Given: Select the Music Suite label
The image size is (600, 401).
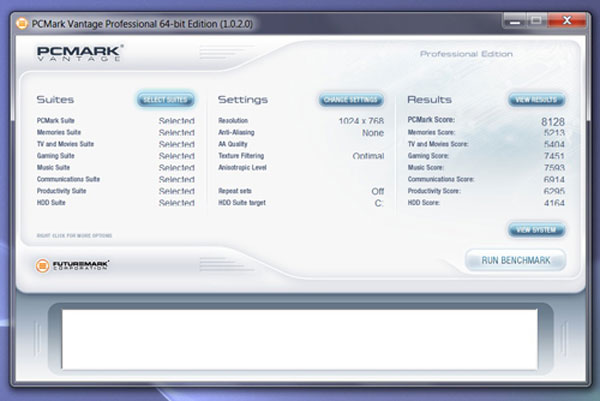Looking at the screenshot, I should 53,168.
